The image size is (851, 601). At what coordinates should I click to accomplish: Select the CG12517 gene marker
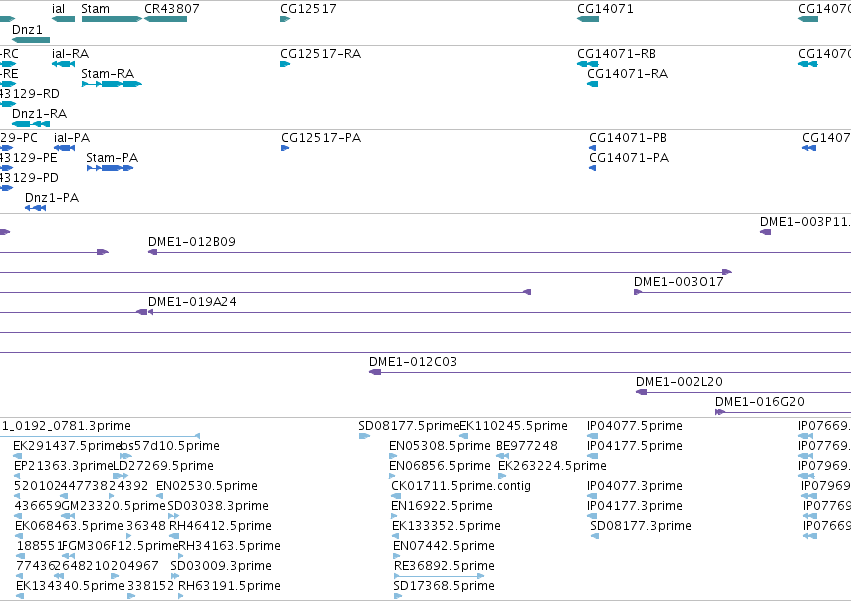[285, 19]
